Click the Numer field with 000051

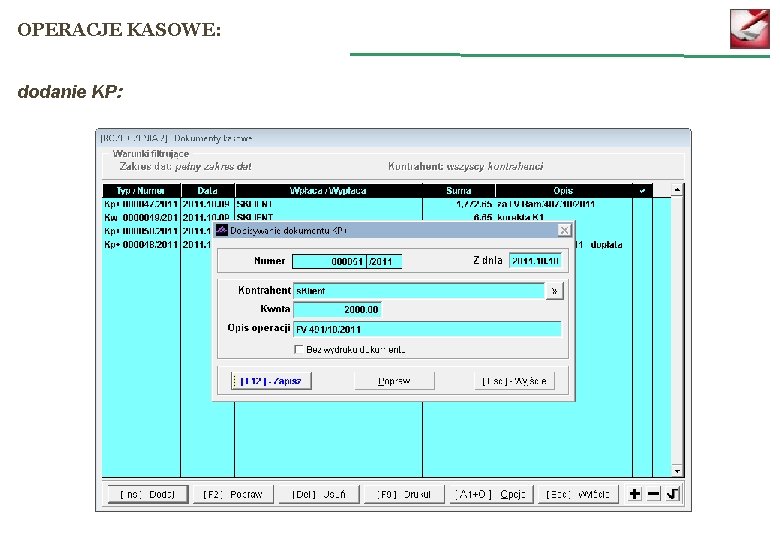[329, 261]
